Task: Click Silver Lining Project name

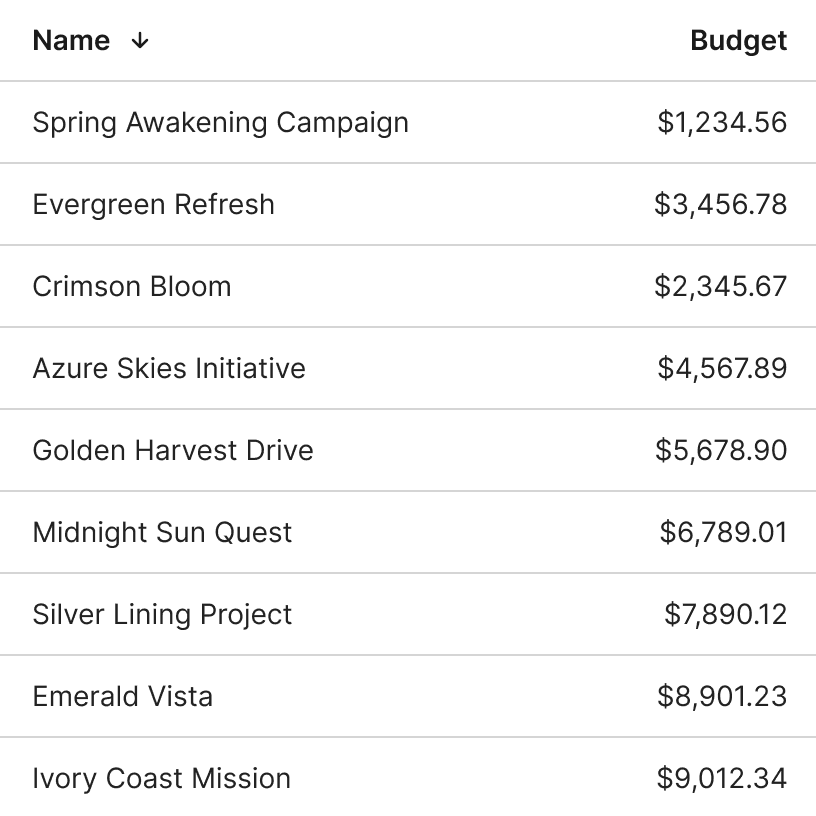Action: (x=162, y=615)
